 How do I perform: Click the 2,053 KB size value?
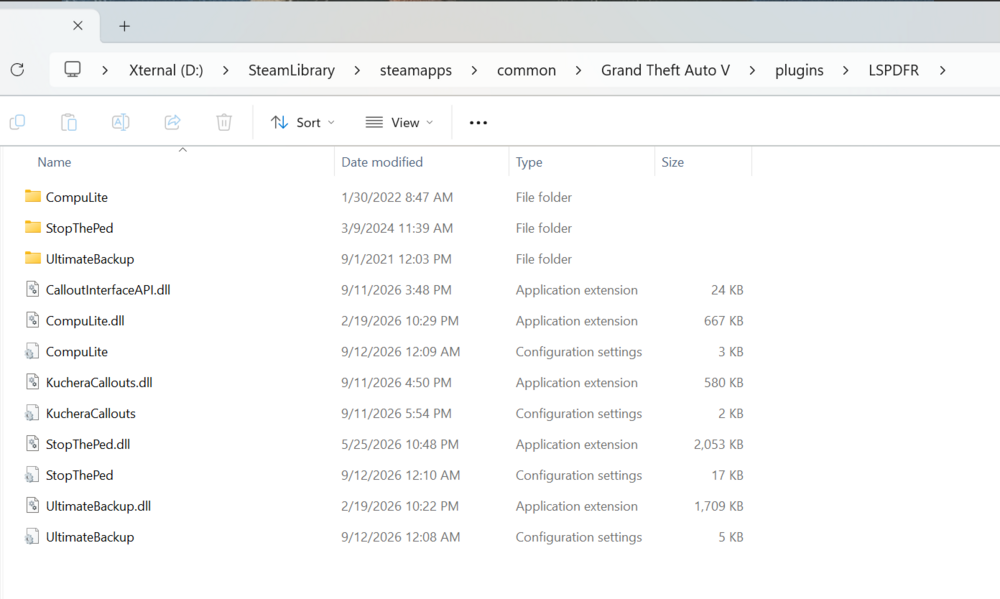[718, 444]
